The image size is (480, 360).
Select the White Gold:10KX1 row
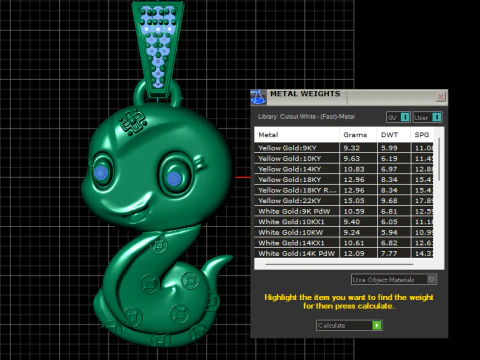344,222
